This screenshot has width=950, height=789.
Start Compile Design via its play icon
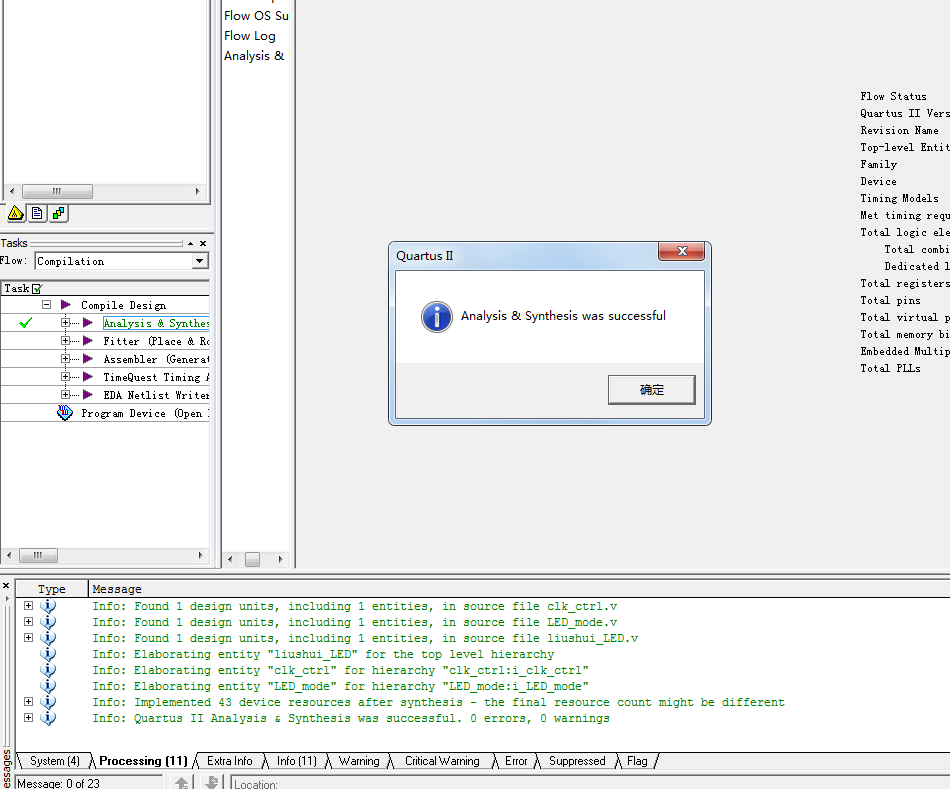66,305
